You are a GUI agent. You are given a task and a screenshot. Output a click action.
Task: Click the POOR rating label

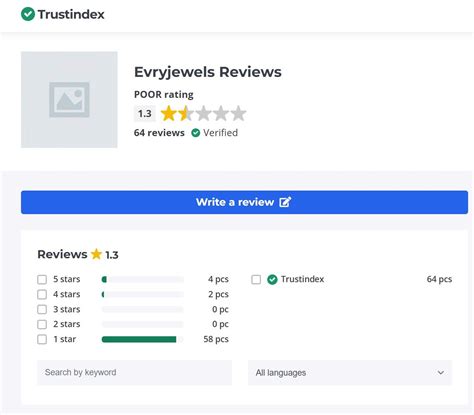[164, 95]
